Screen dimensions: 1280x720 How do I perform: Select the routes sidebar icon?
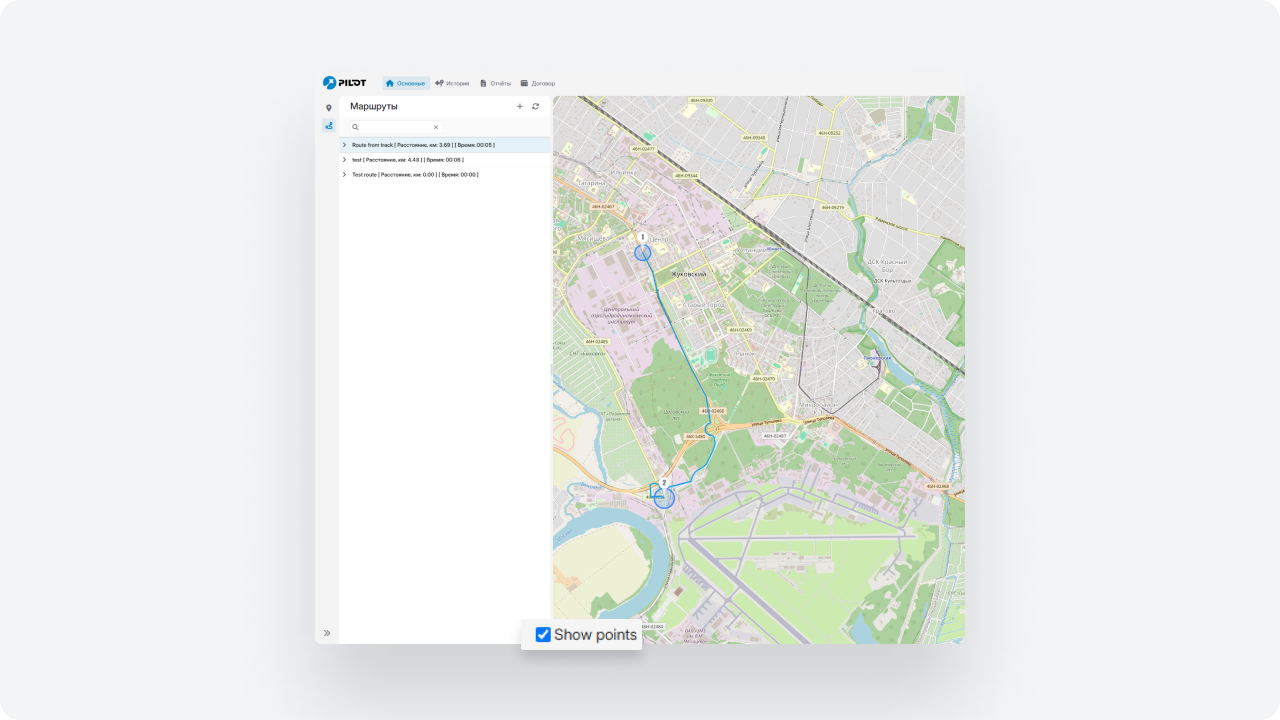click(x=328, y=126)
